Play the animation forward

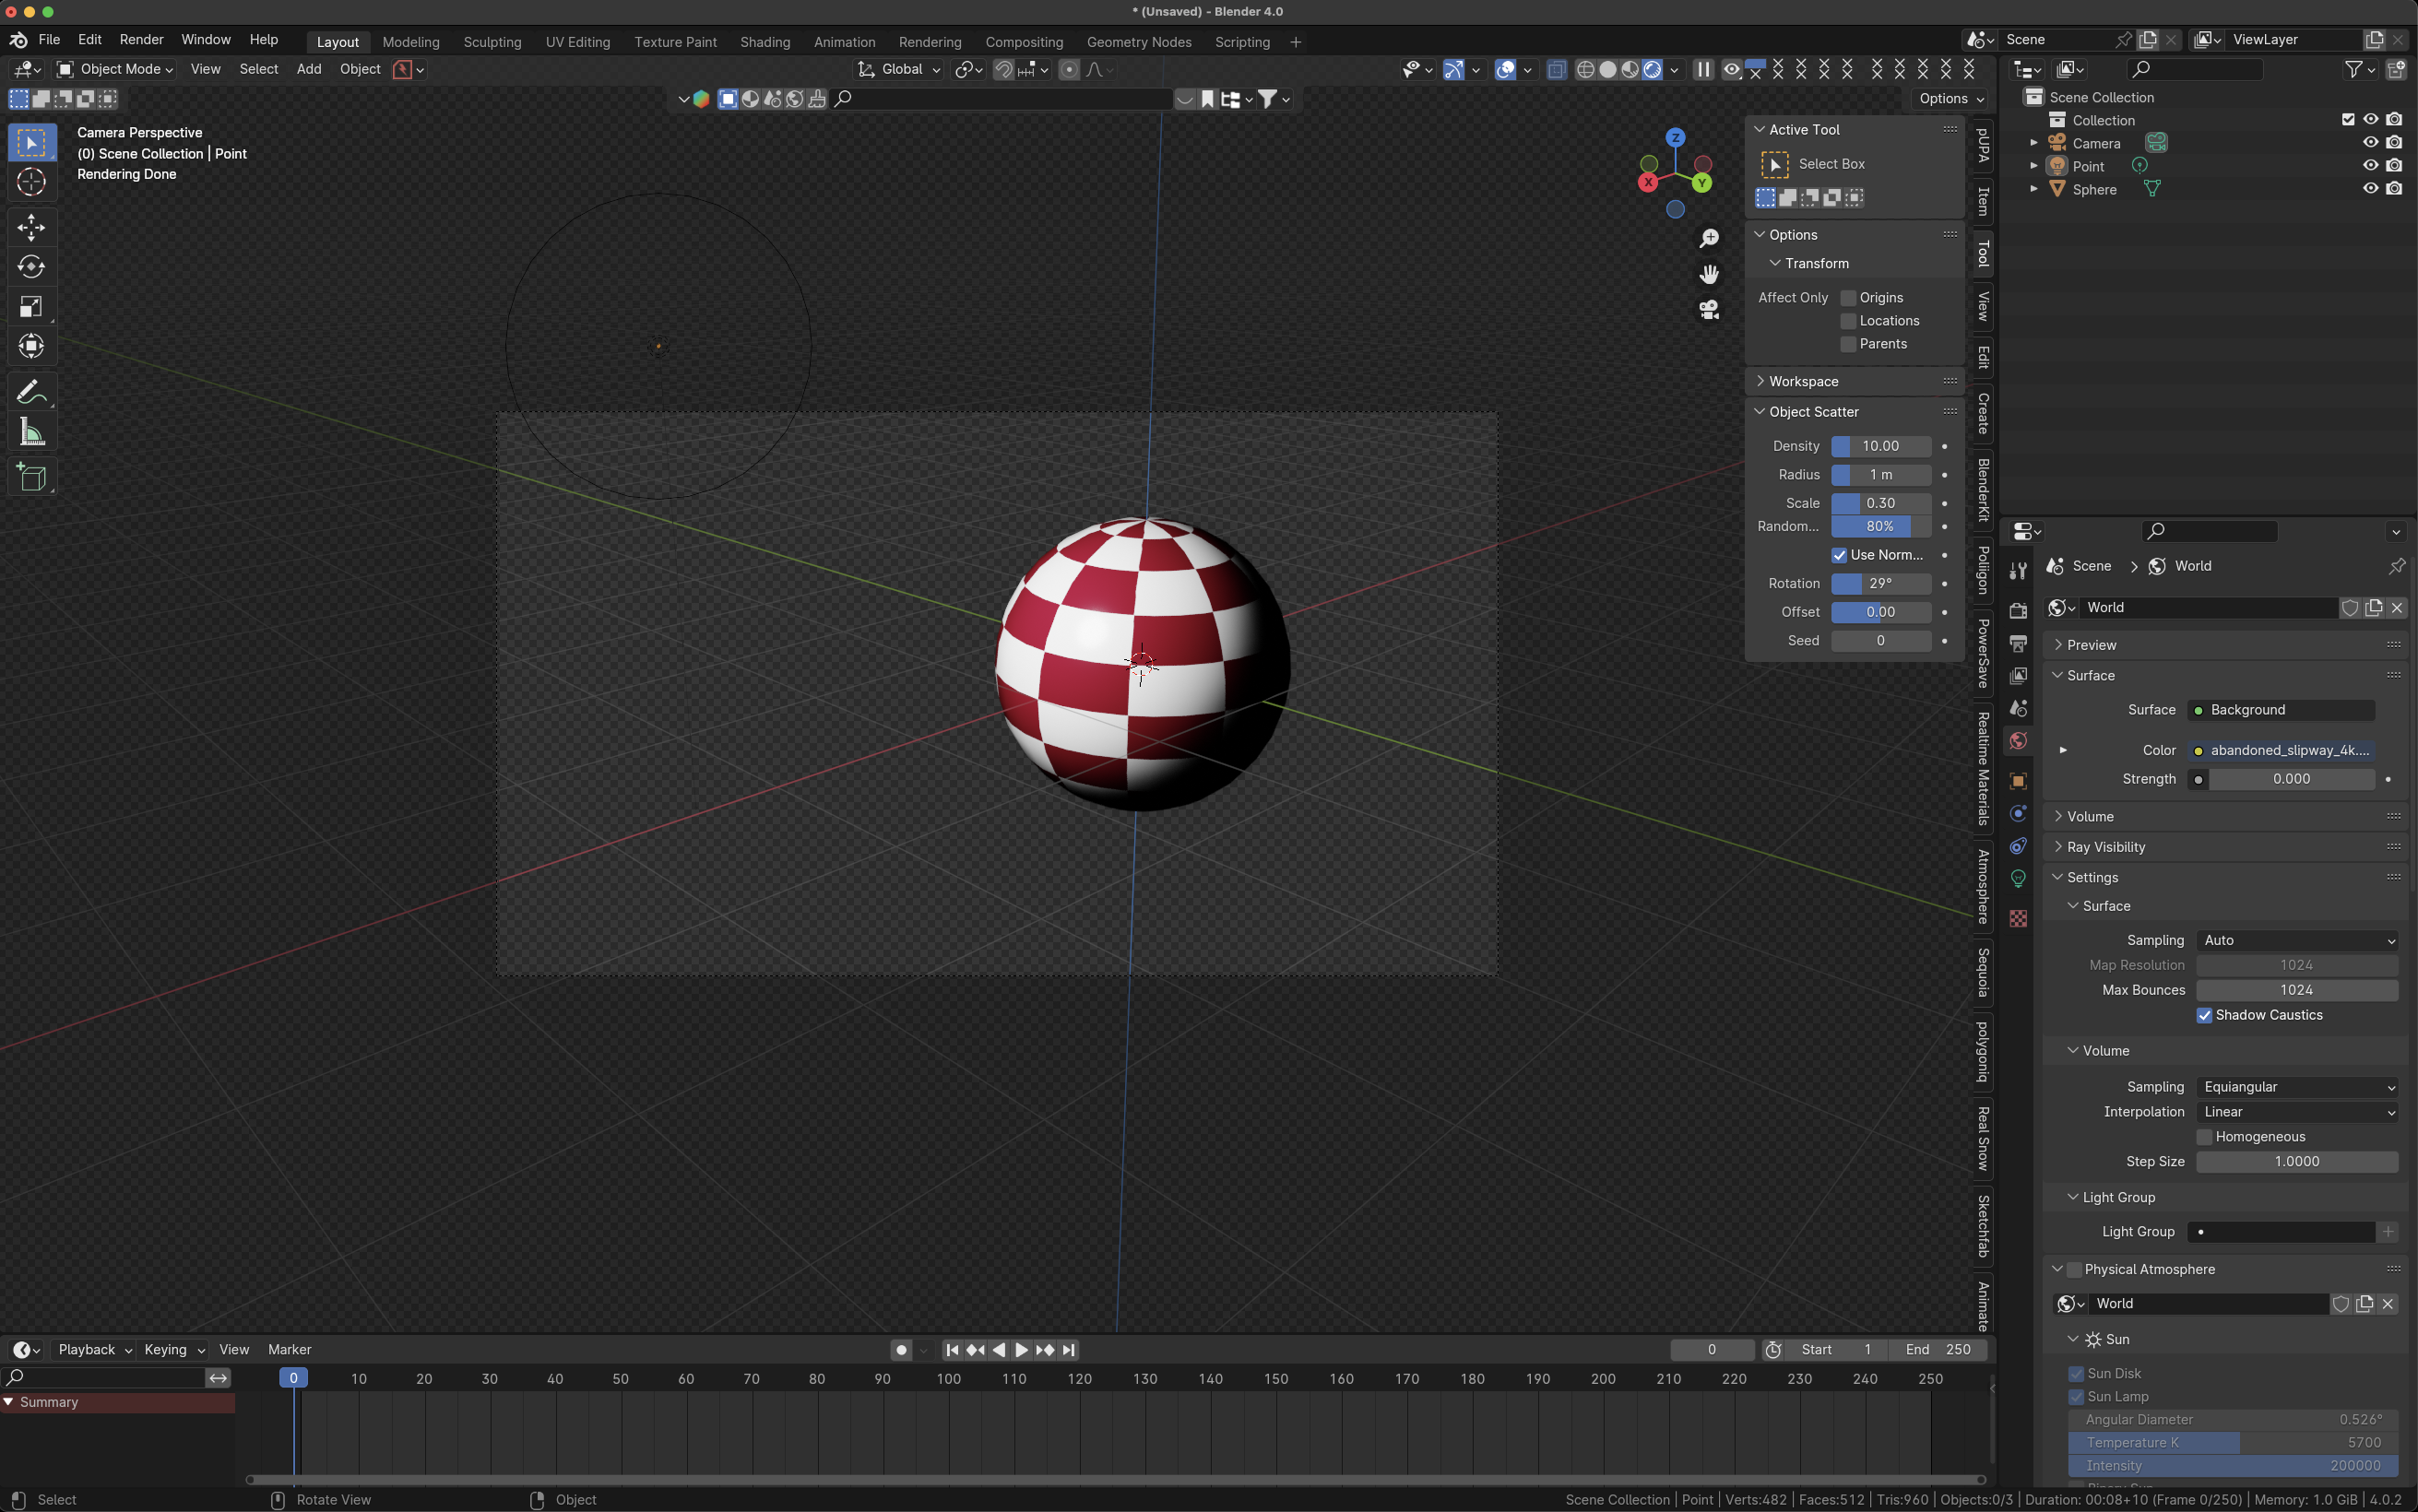pos(1021,1350)
